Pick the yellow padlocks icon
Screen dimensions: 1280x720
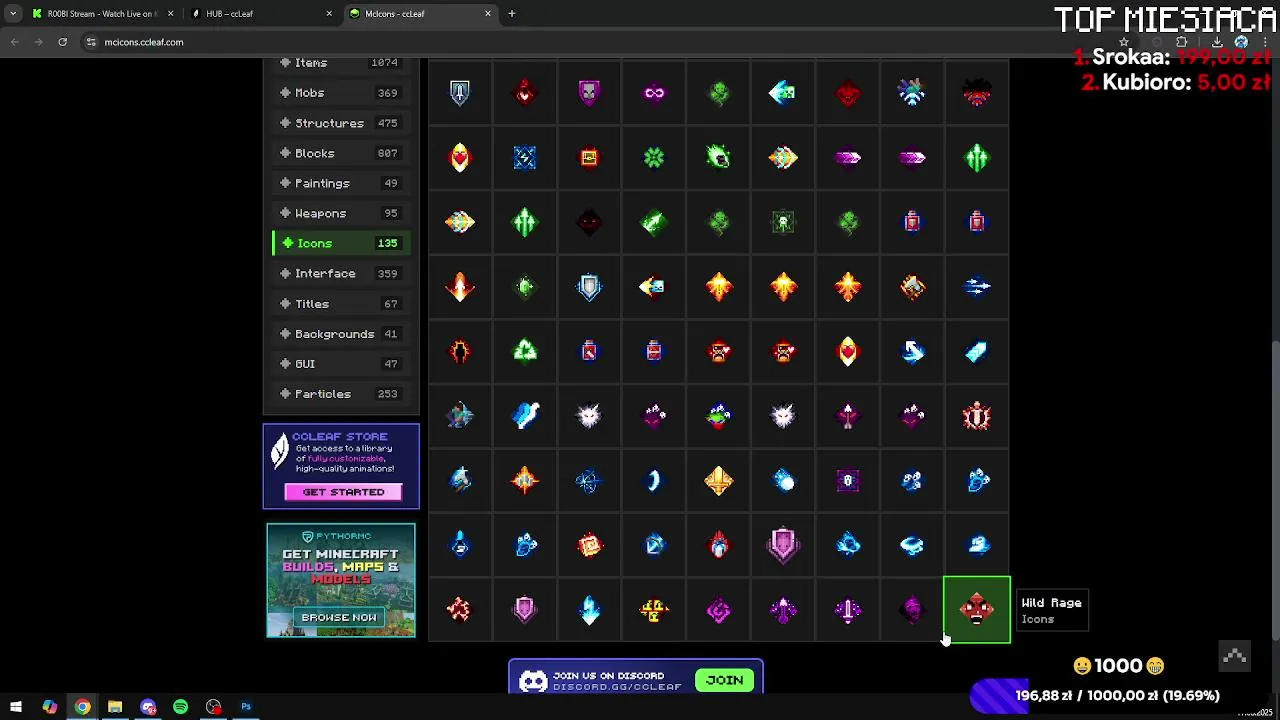654,610
